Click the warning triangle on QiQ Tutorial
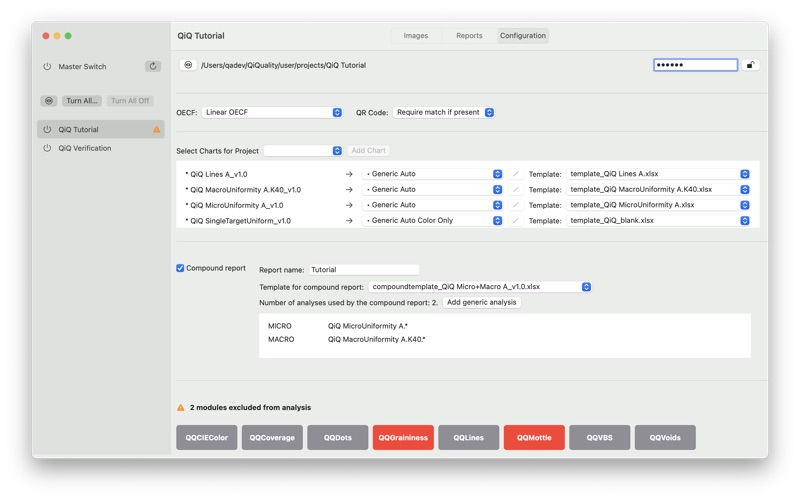 pos(156,130)
